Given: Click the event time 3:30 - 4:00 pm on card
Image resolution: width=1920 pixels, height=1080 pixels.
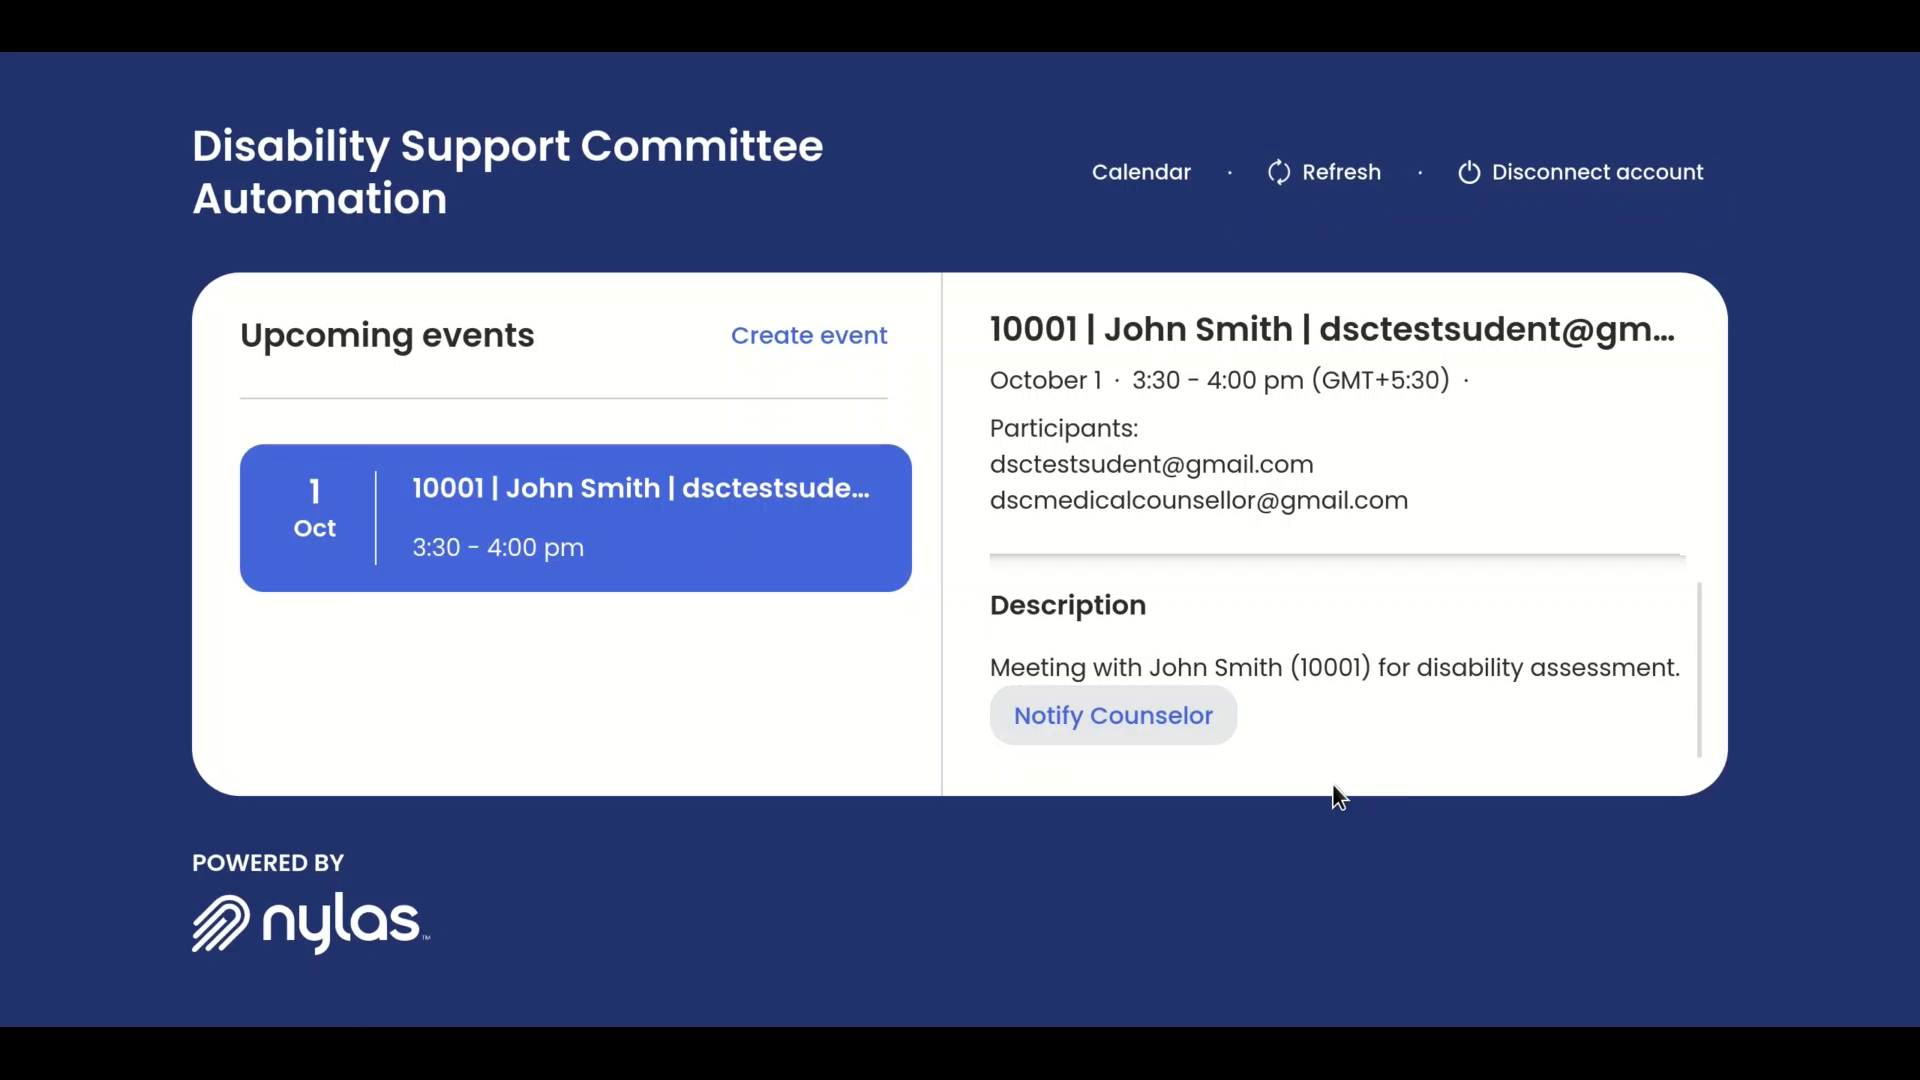Looking at the screenshot, I should click(x=498, y=547).
